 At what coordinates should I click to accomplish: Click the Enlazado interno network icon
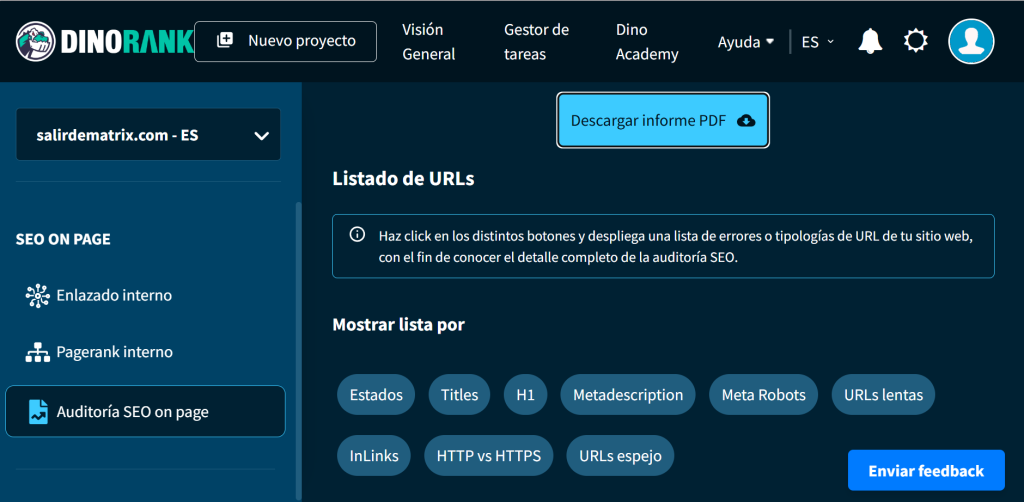click(38, 295)
